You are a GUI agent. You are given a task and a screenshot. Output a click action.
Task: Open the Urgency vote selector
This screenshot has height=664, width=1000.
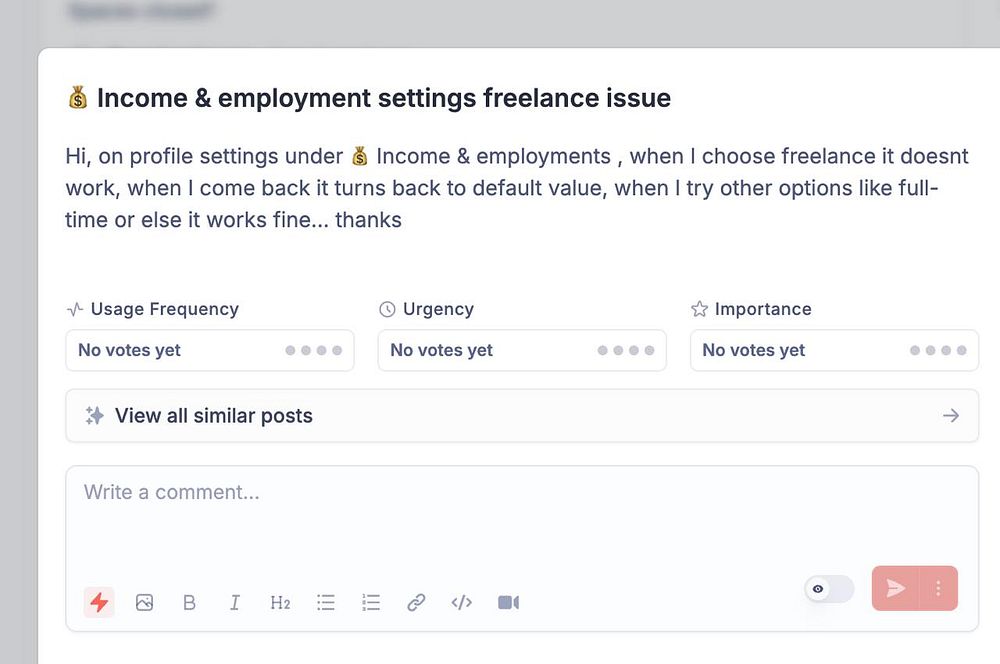click(522, 350)
